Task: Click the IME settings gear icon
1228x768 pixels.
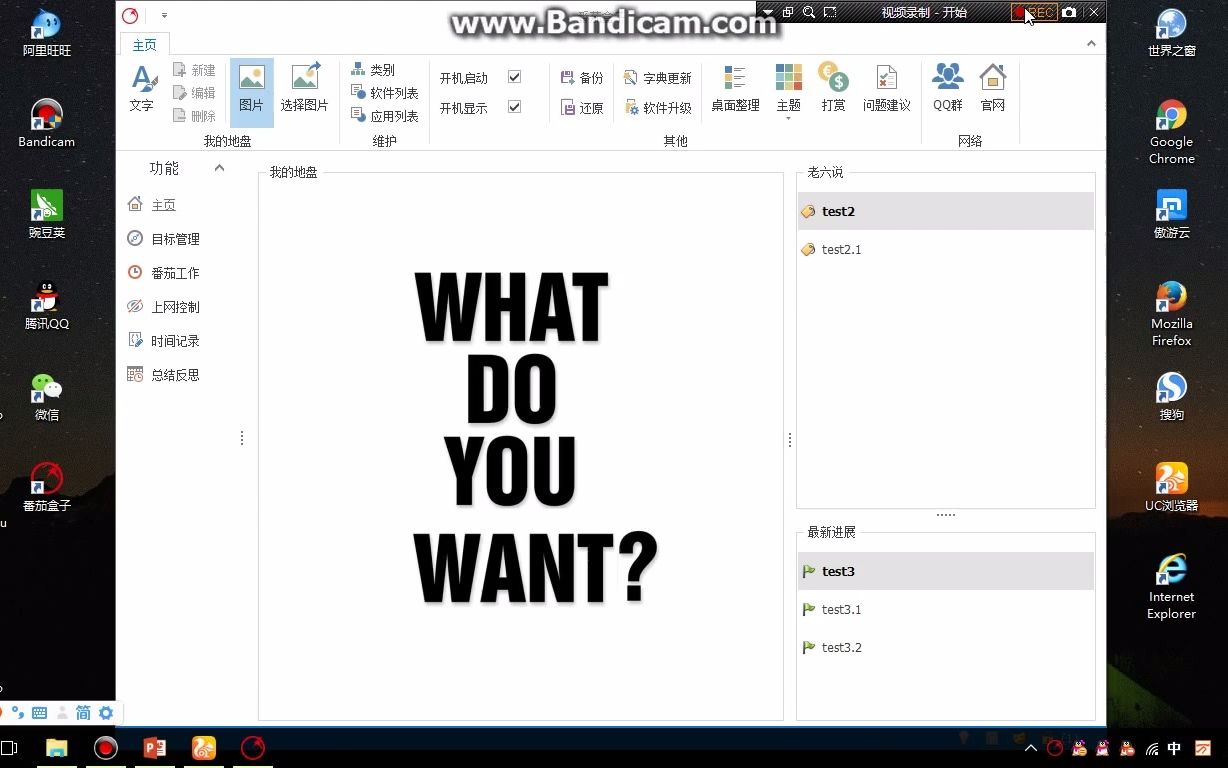Action: click(105, 713)
